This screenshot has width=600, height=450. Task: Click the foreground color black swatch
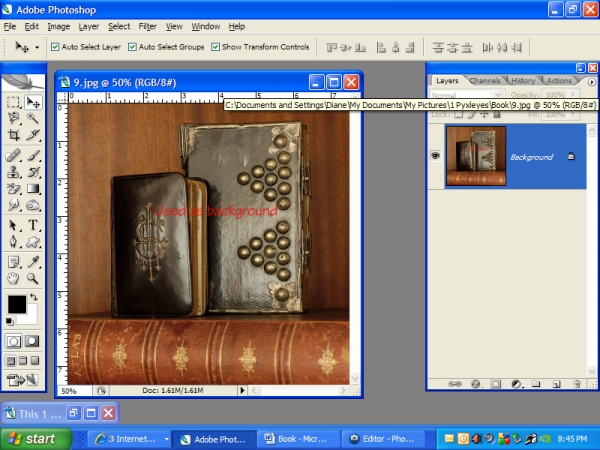[17, 305]
